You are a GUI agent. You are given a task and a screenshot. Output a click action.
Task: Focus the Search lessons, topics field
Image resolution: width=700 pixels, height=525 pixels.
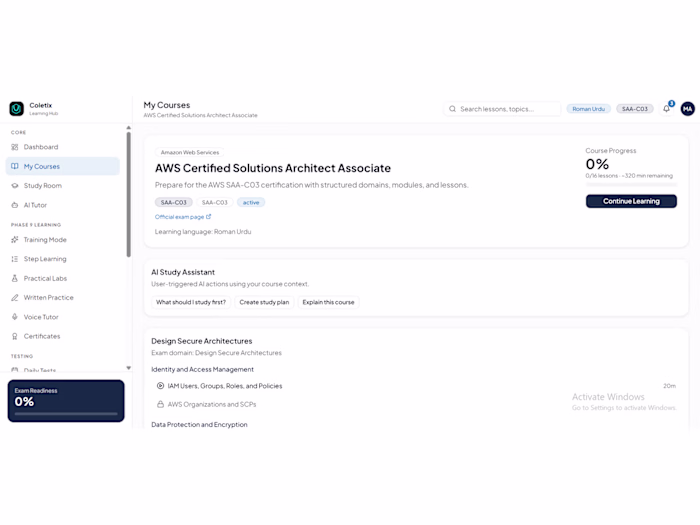click(x=502, y=109)
